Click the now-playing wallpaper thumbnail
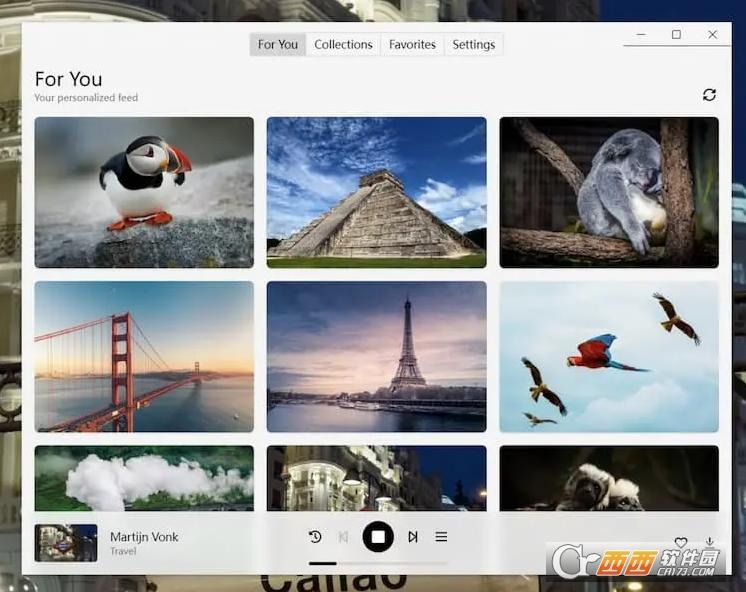The image size is (746, 592). (66, 543)
